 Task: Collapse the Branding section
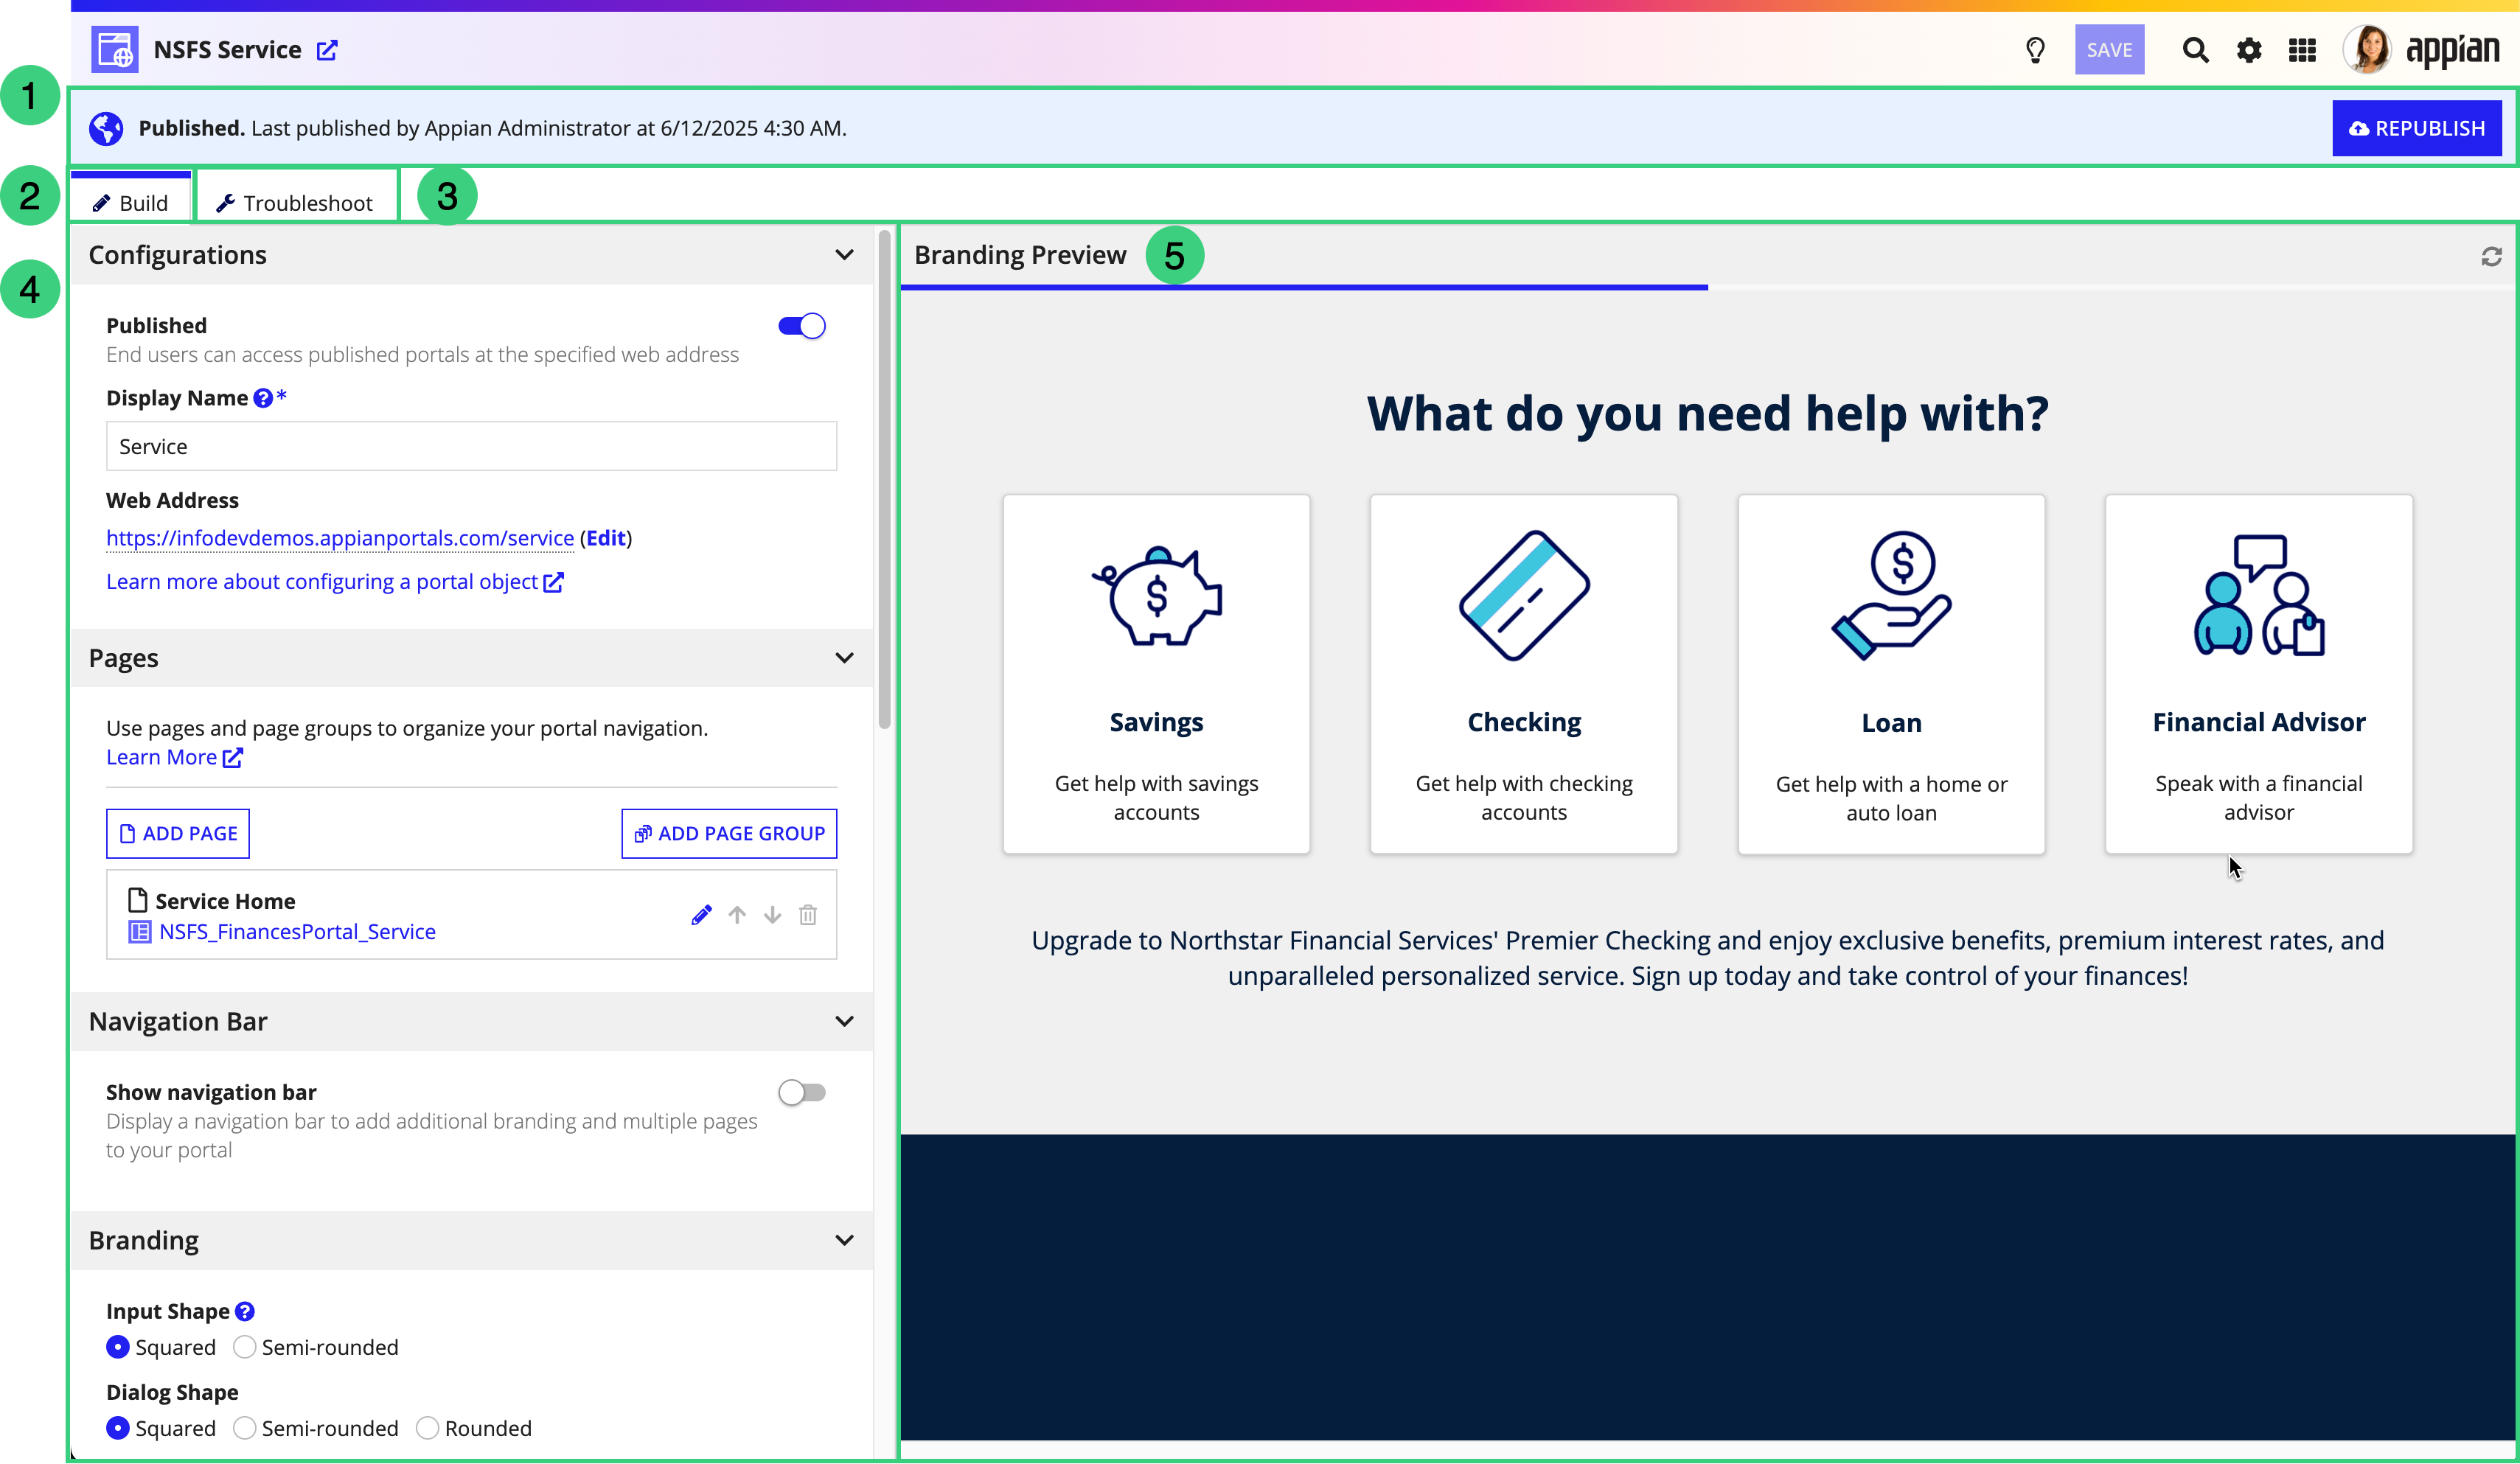pyautogui.click(x=844, y=1240)
